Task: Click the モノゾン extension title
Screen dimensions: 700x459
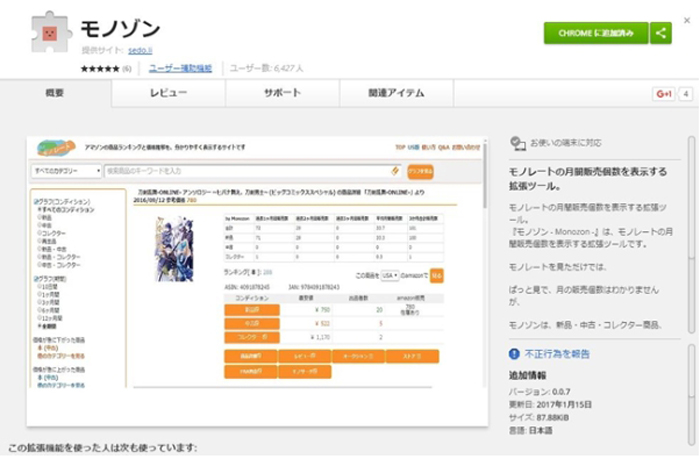Action: (x=120, y=29)
